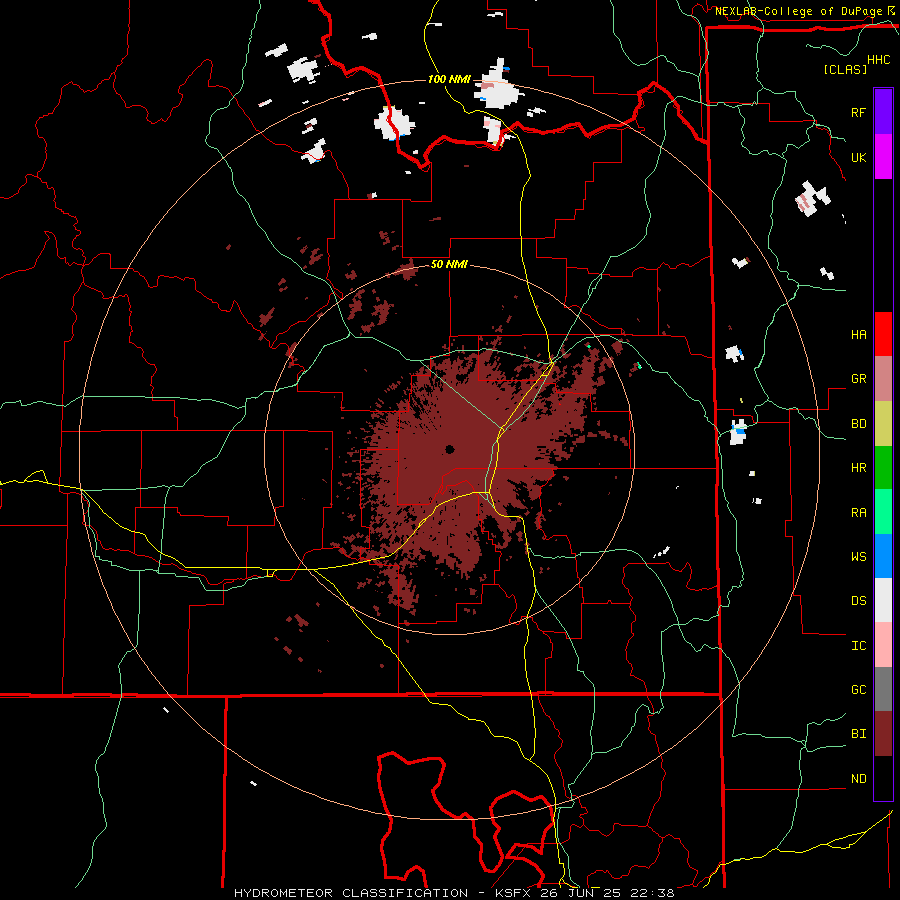The height and width of the screenshot is (900, 900).
Task: Click the WS blue legend swatch
Action: (x=883, y=556)
